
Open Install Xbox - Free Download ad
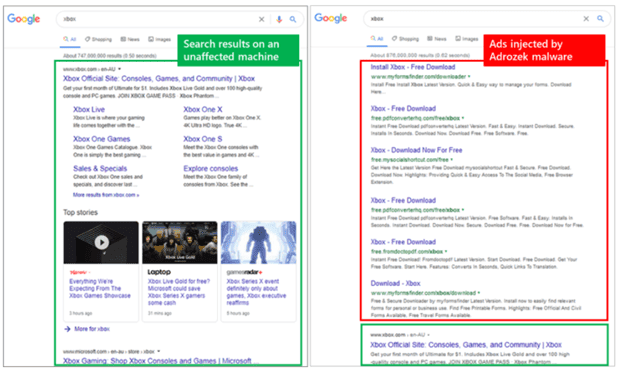[x=413, y=67]
